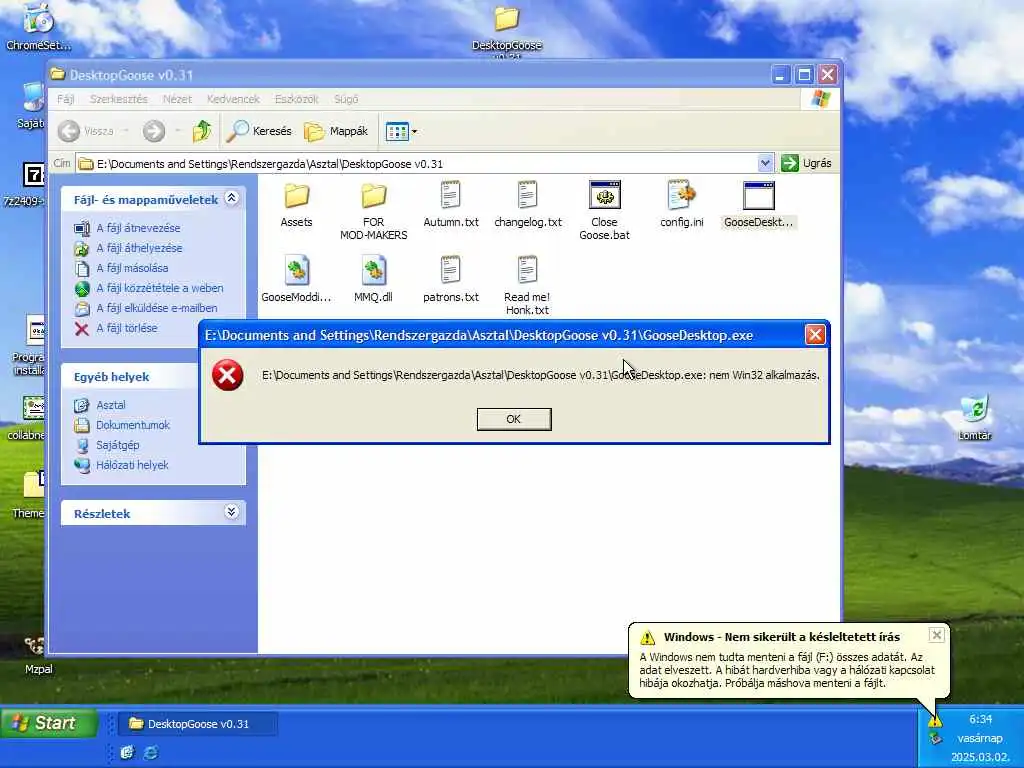Click A fájl elküldése e-mailben
Screen dimensions: 1024x768
pyautogui.click(x=157, y=308)
